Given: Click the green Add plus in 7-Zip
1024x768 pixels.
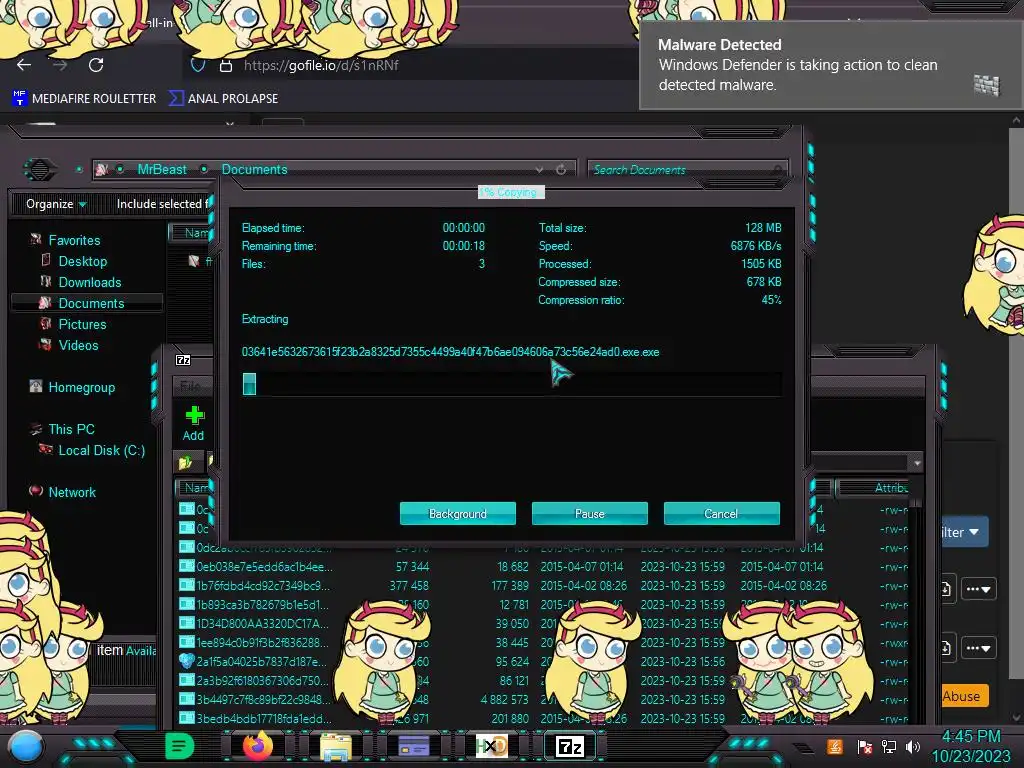Looking at the screenshot, I should pyautogui.click(x=194, y=415).
